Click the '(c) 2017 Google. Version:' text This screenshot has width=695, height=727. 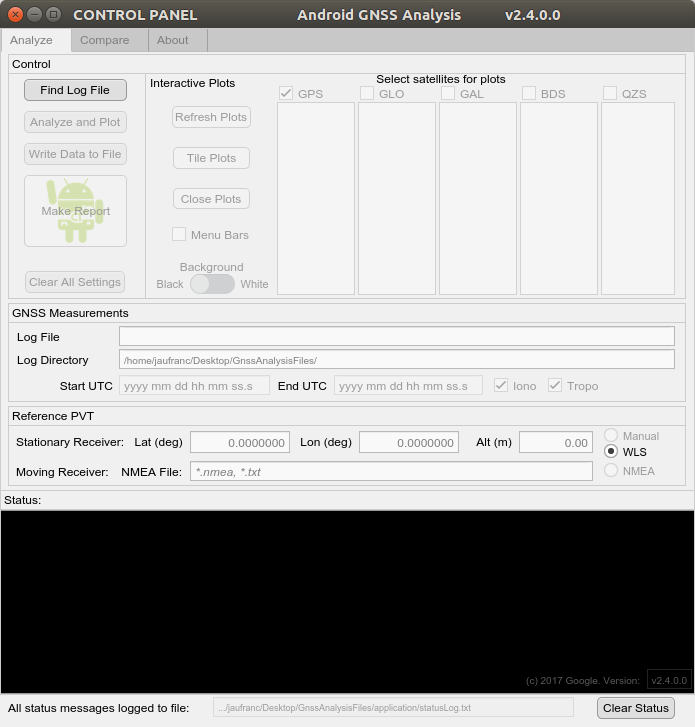coord(583,681)
